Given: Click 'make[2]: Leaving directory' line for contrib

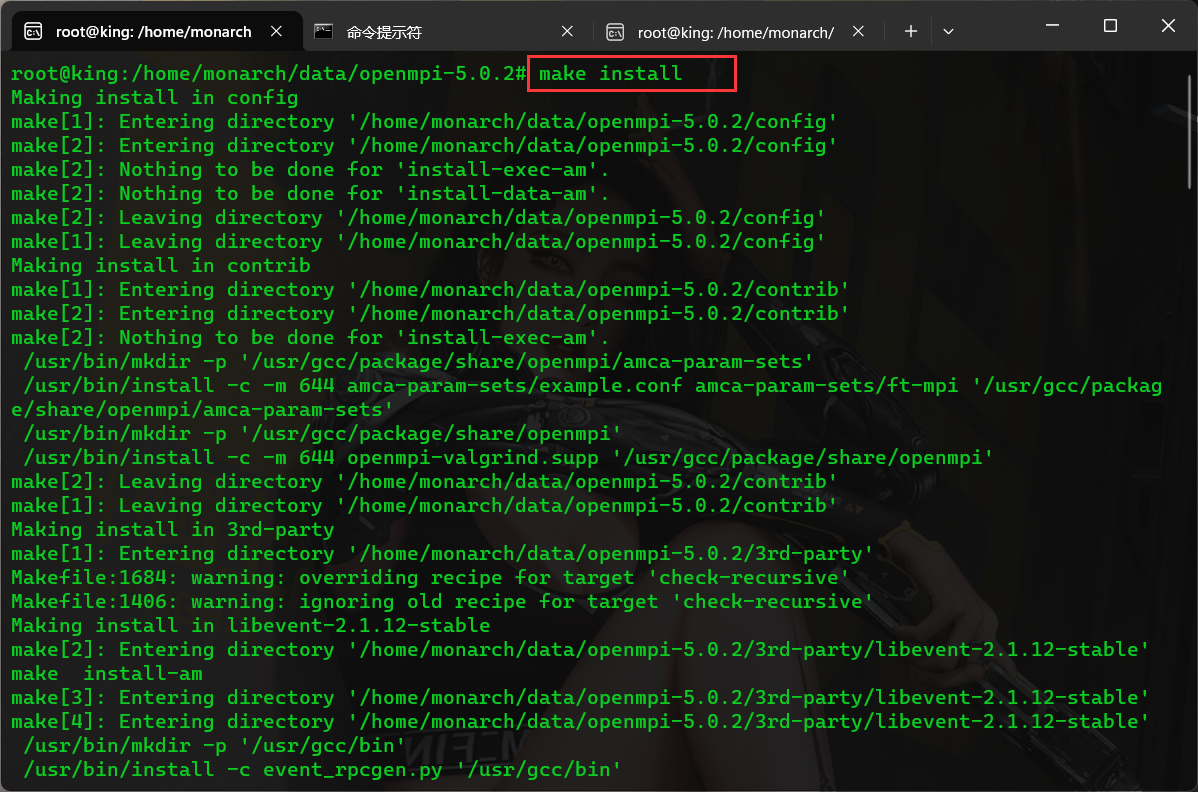Looking at the screenshot, I should (x=424, y=482).
